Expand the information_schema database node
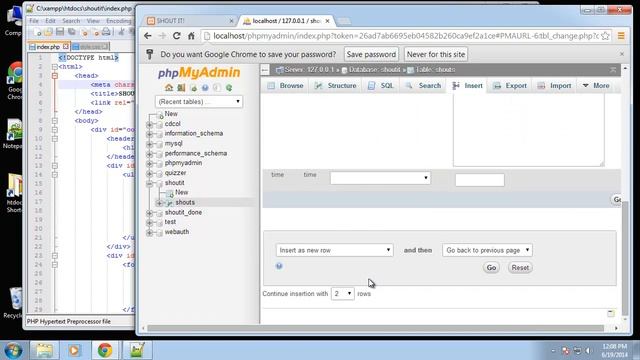 pos(149,134)
